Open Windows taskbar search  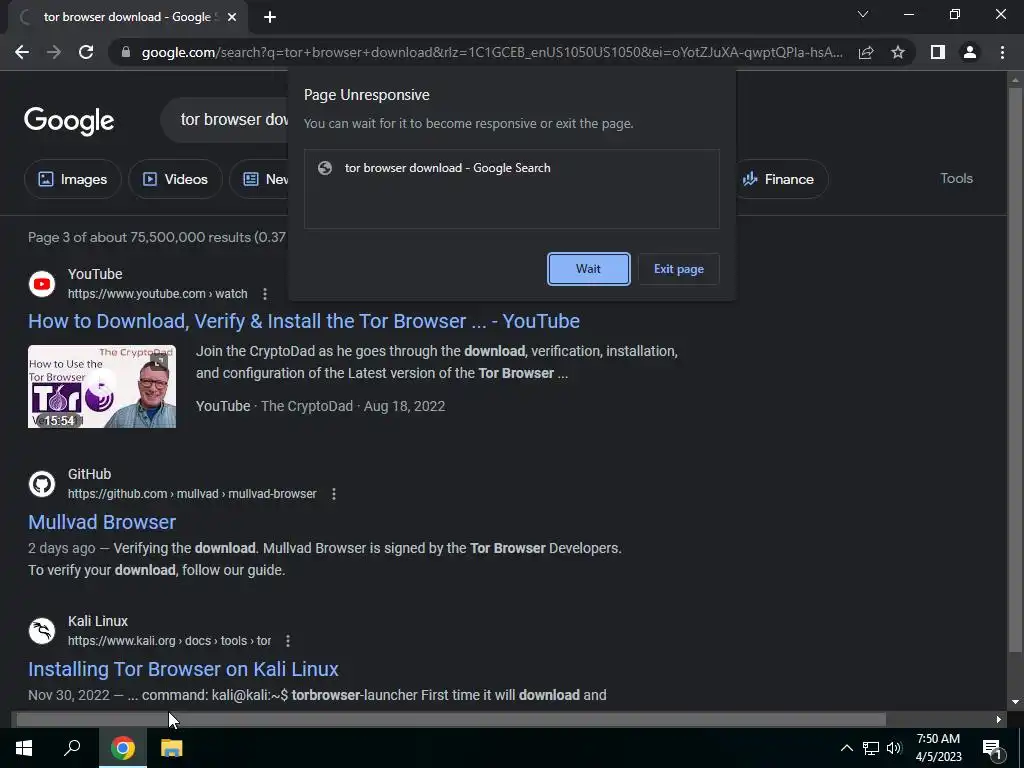coord(72,748)
